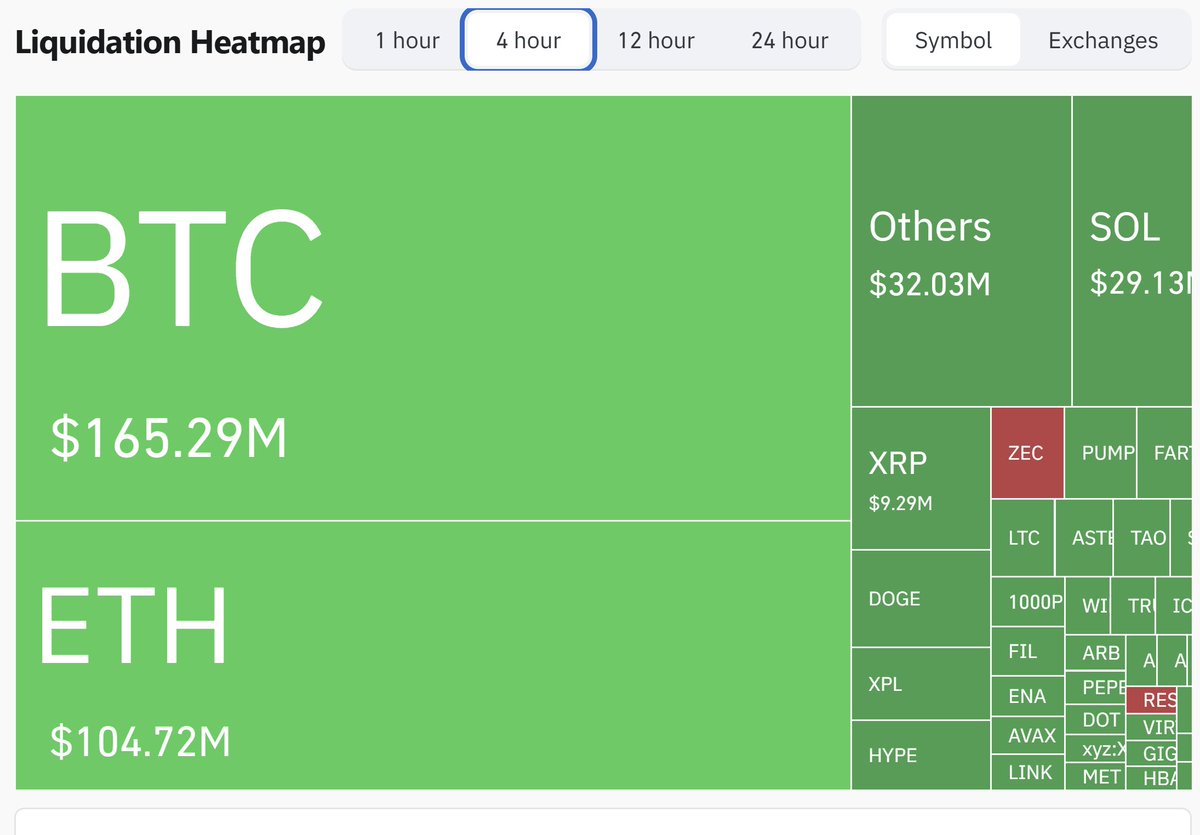
Task: Open the PUMP liquidation tile
Action: coord(1101,452)
